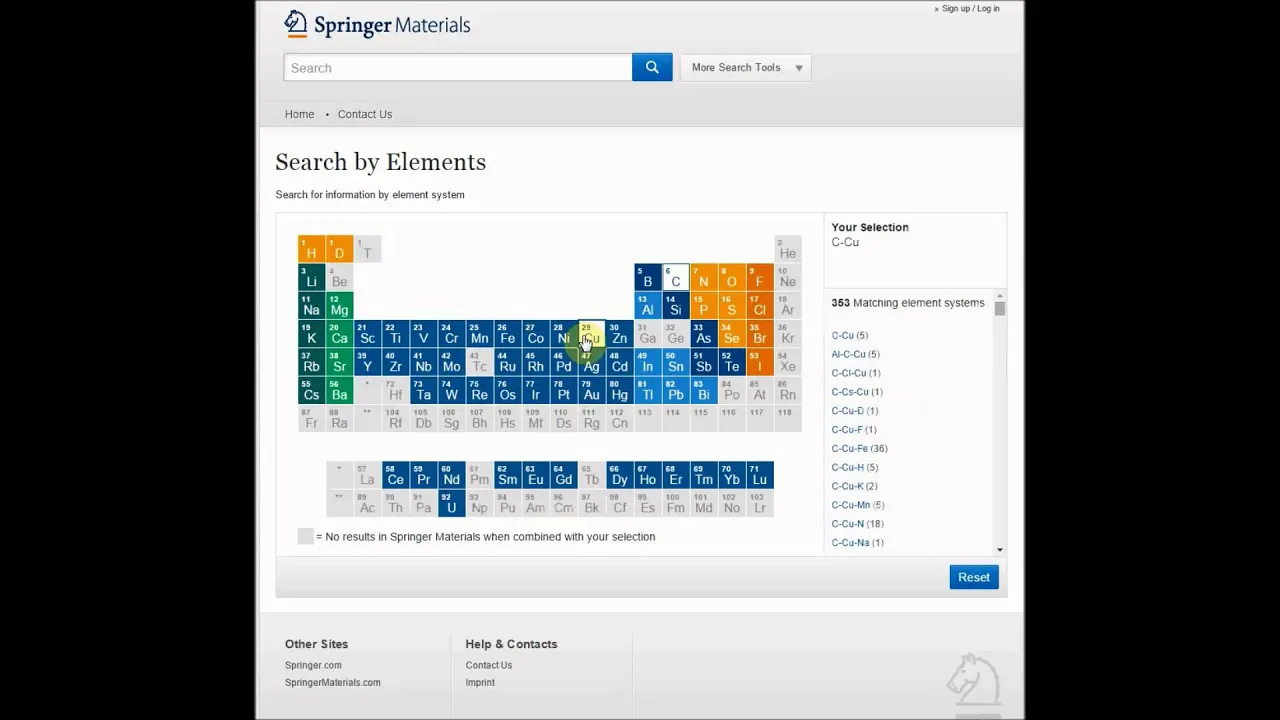Select the Lithium Li element tile

(311, 277)
